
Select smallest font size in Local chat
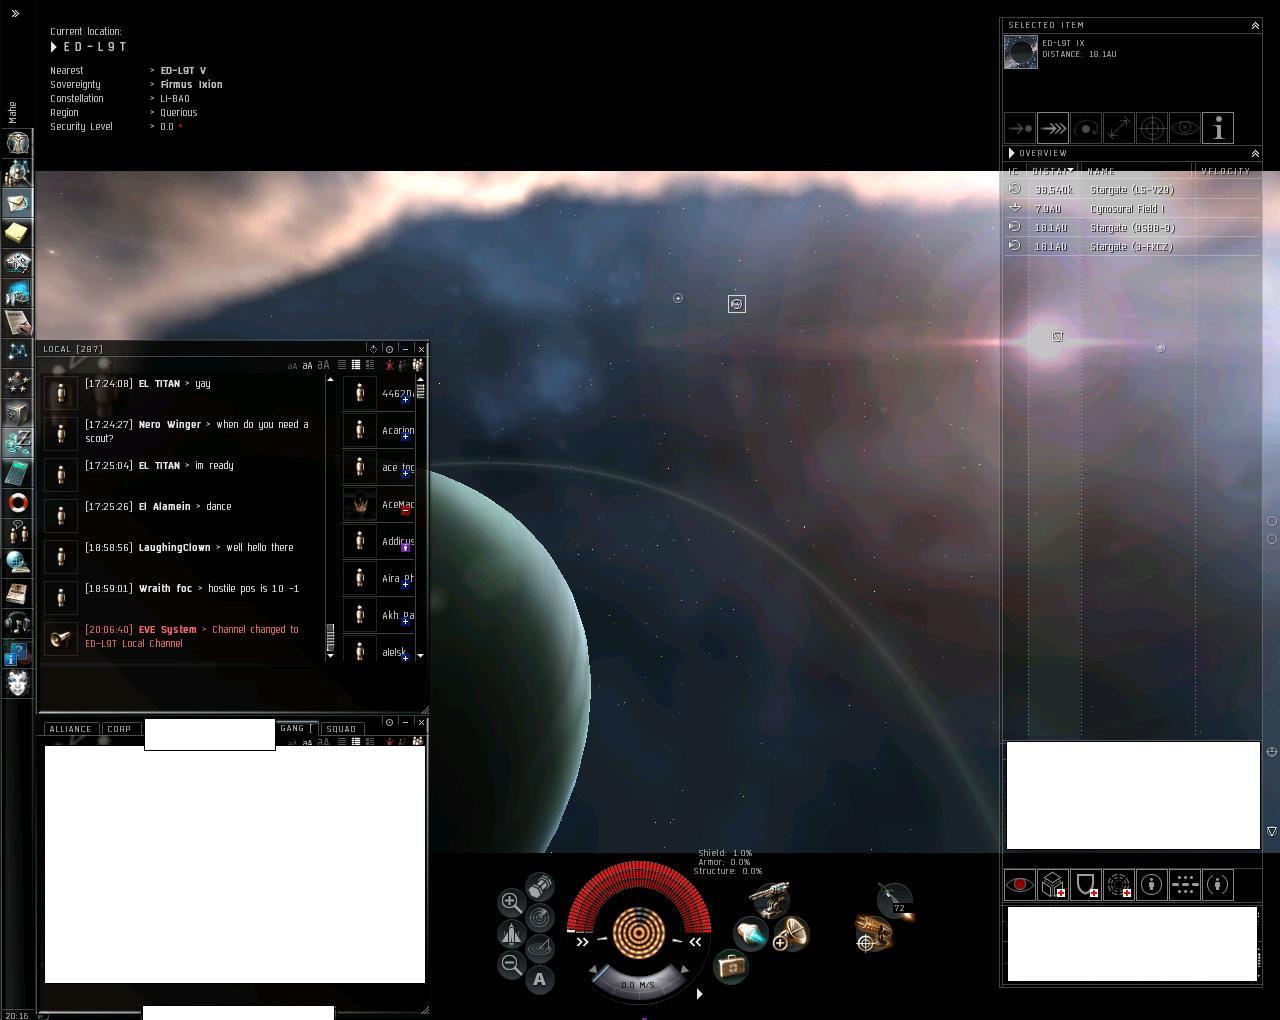[x=292, y=366]
